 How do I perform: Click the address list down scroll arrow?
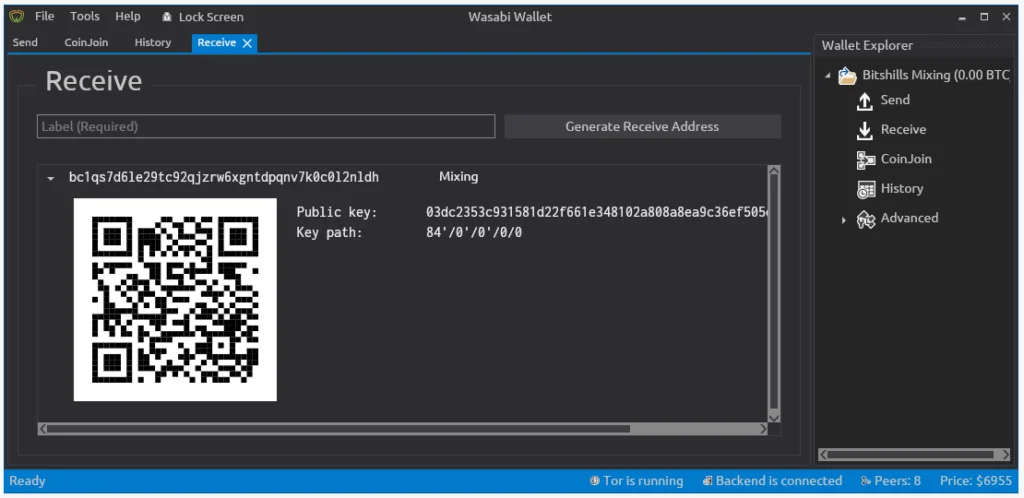click(774, 417)
